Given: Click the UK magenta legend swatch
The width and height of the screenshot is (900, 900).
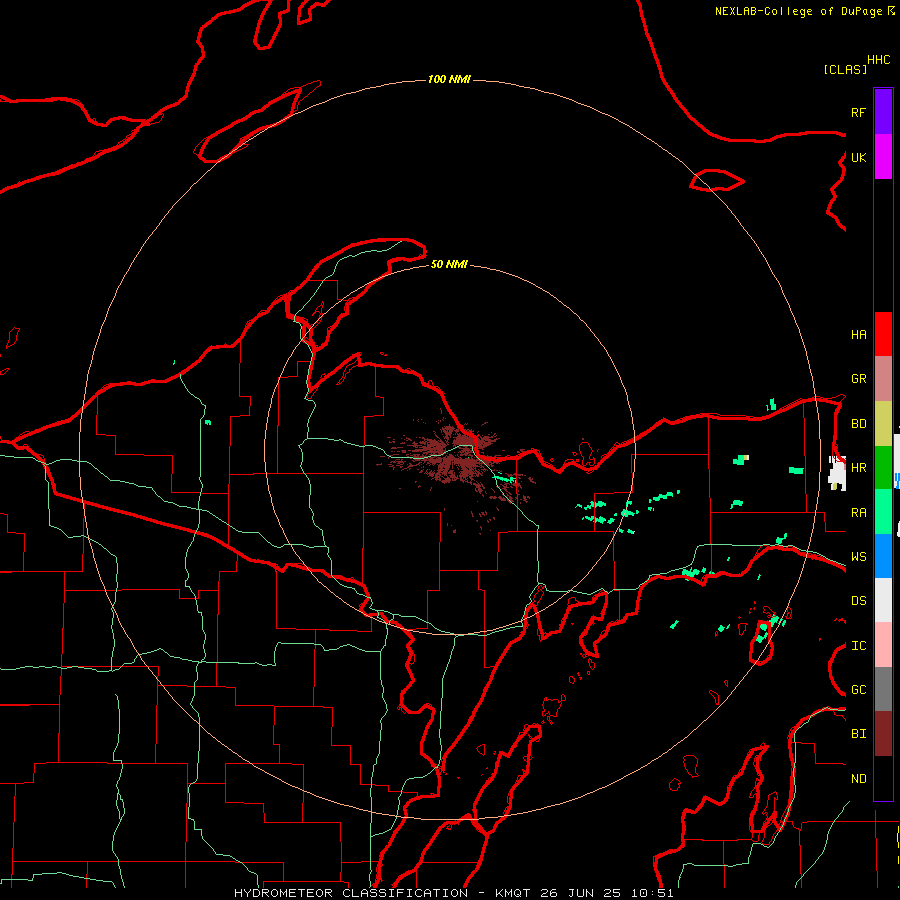Looking at the screenshot, I should (x=883, y=157).
